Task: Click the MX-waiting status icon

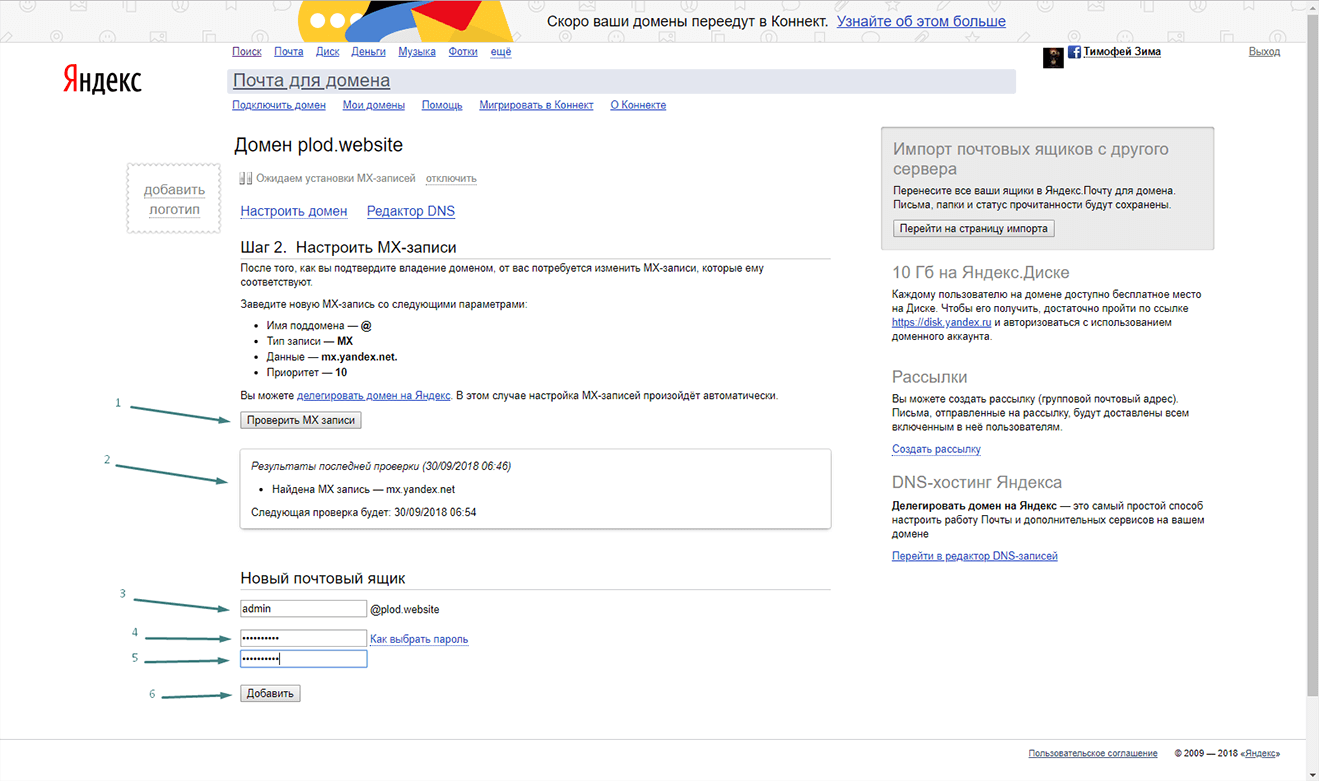Action: tap(246, 178)
